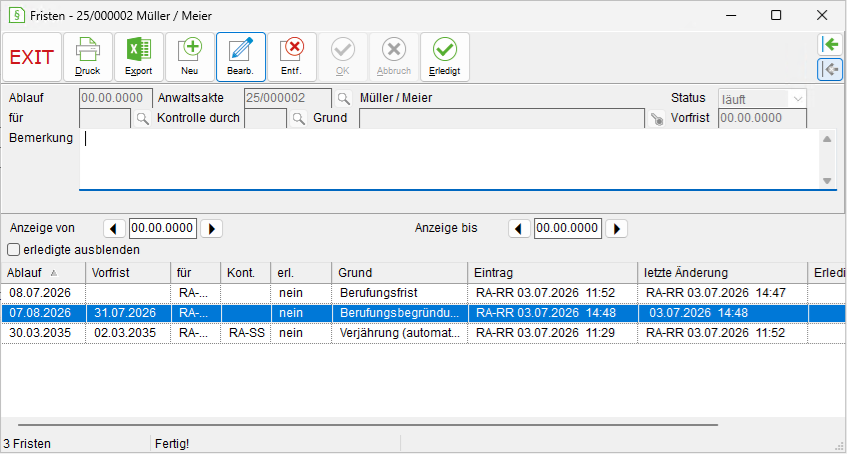Delete the deadline with Entf. icon
847x454 pixels.
(291, 57)
